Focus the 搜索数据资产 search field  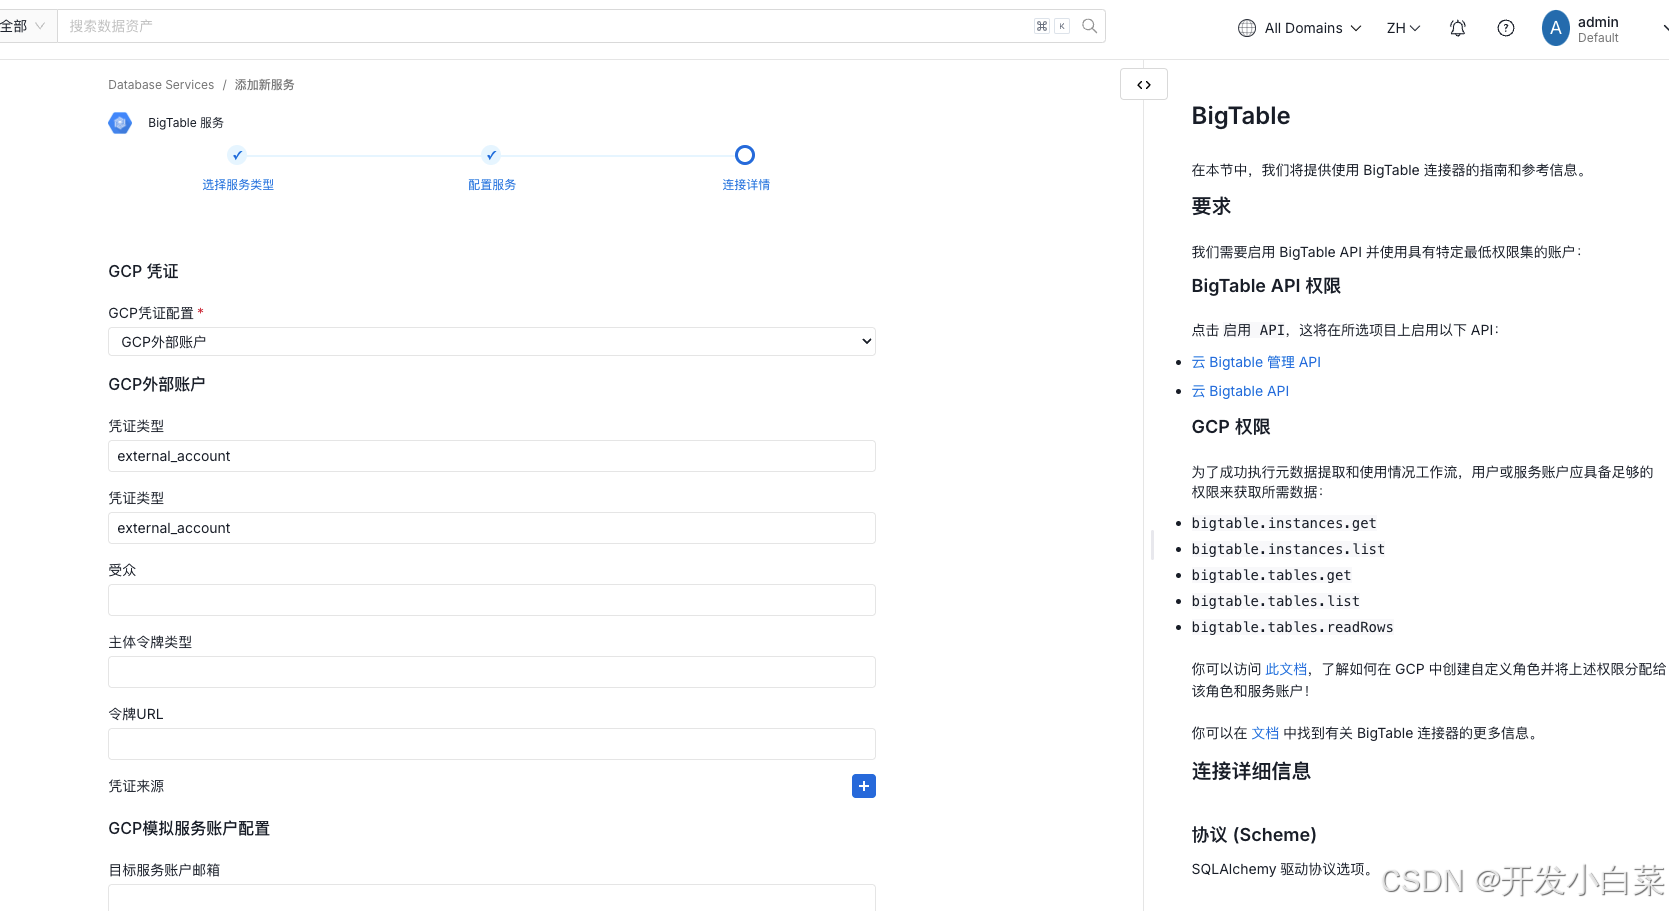point(545,26)
